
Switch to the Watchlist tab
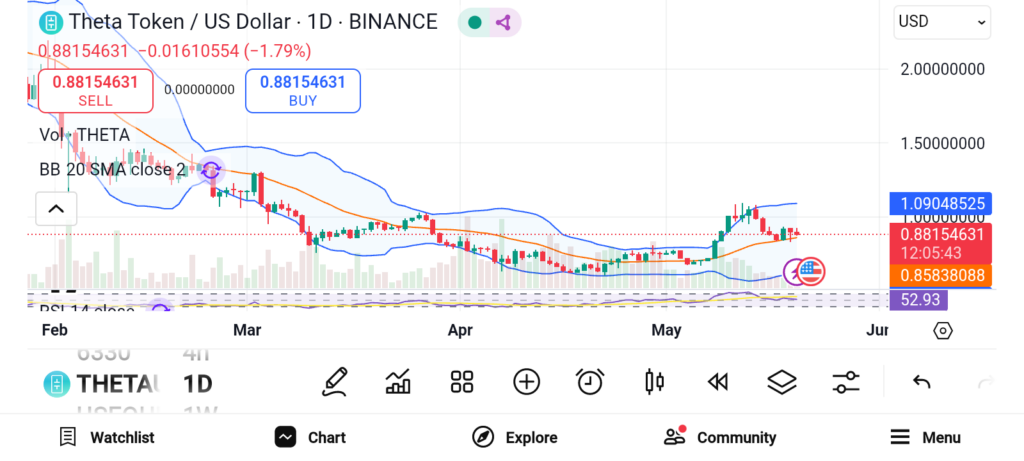[x=107, y=437]
